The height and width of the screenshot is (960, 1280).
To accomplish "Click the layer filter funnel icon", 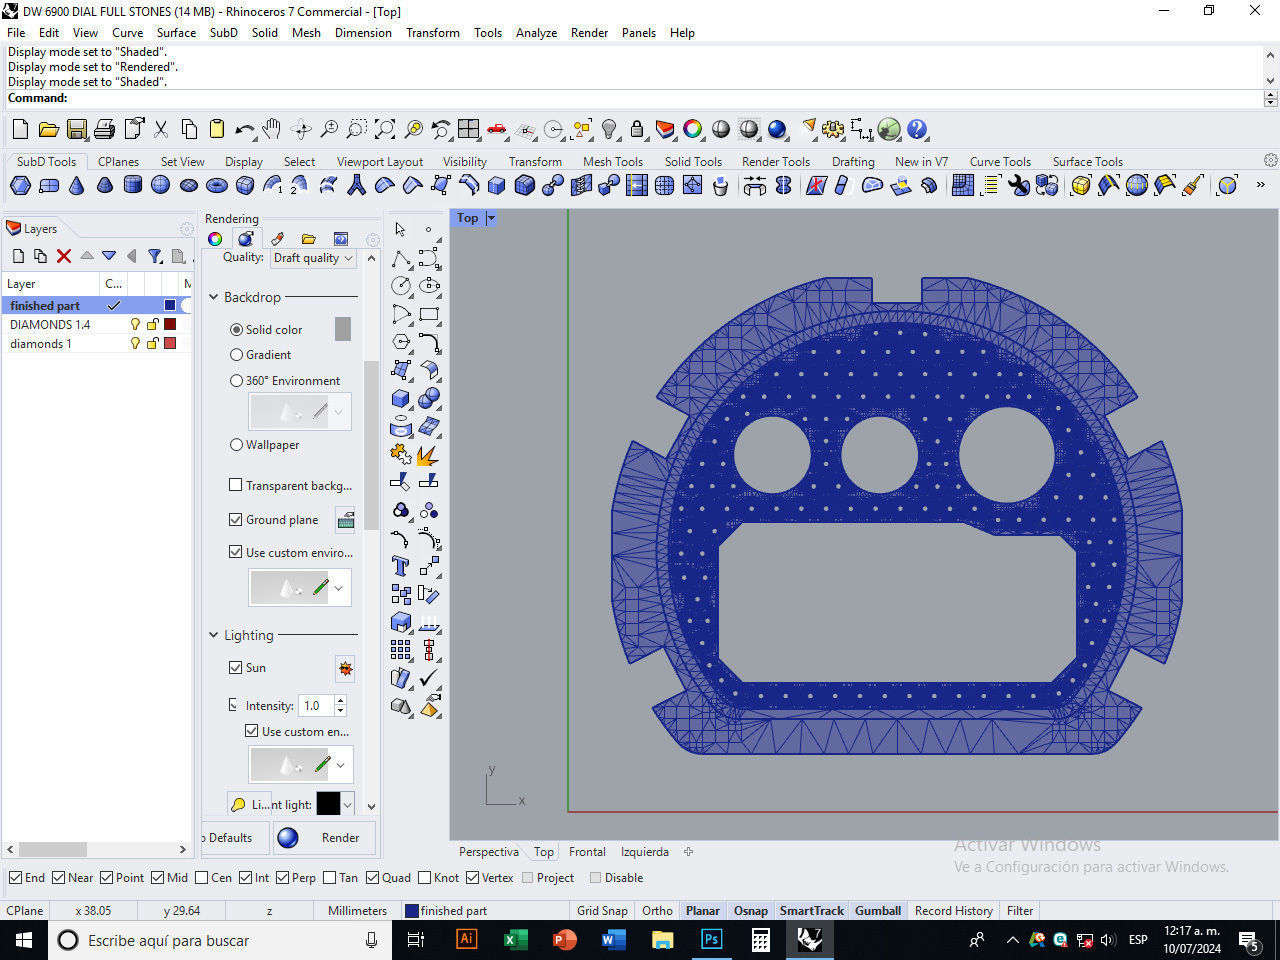I will tap(155, 256).
